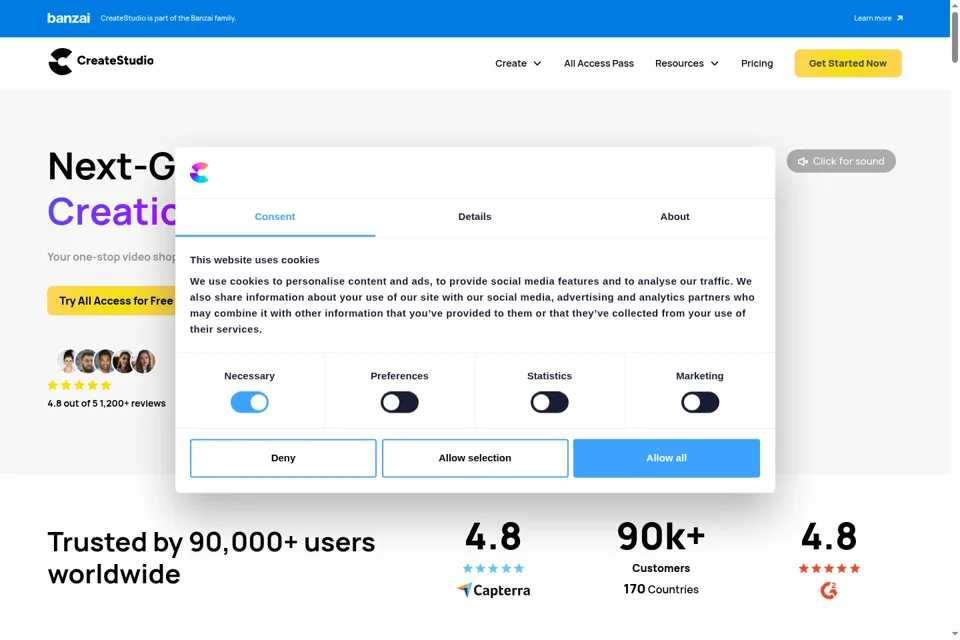
Task: Open the All Access Pass page
Action: [x=599, y=64]
